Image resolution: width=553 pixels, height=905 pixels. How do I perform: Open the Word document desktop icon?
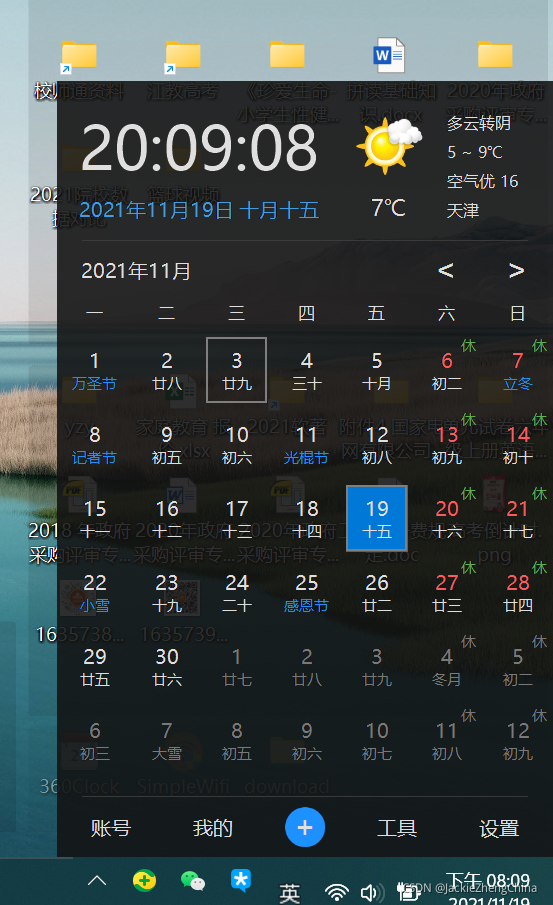(x=390, y=55)
